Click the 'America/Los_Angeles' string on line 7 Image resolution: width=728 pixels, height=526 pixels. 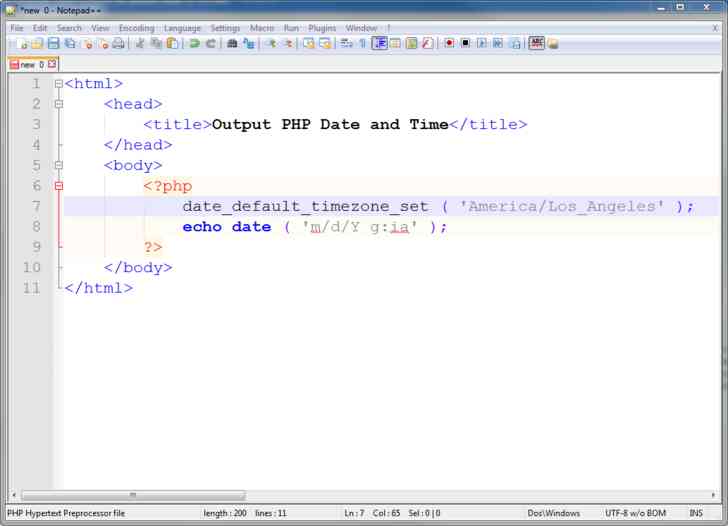pyautogui.click(x=561, y=206)
